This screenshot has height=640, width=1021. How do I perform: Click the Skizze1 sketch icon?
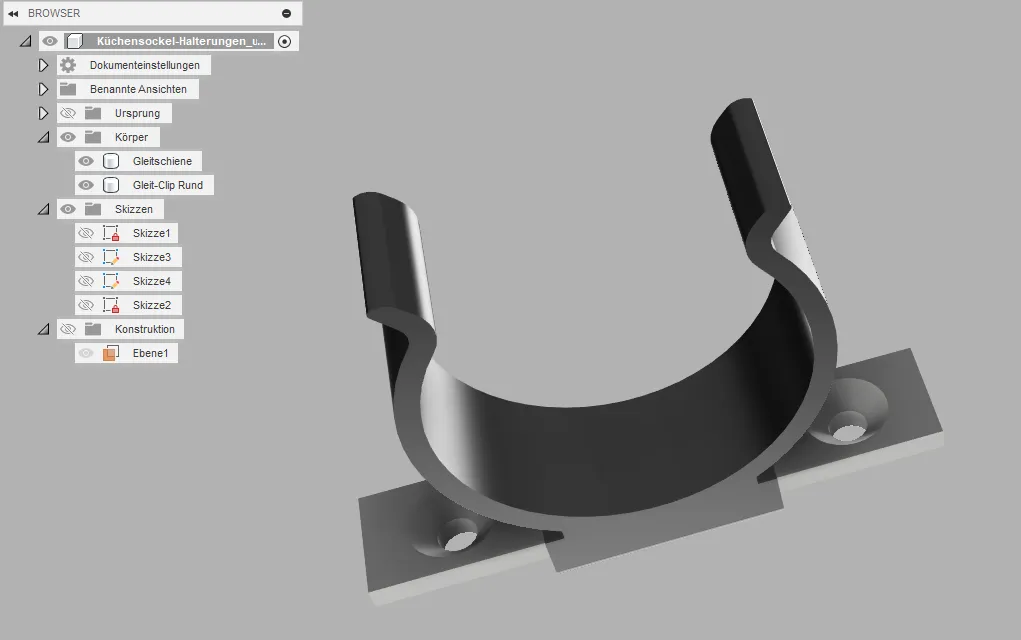[x=111, y=233]
